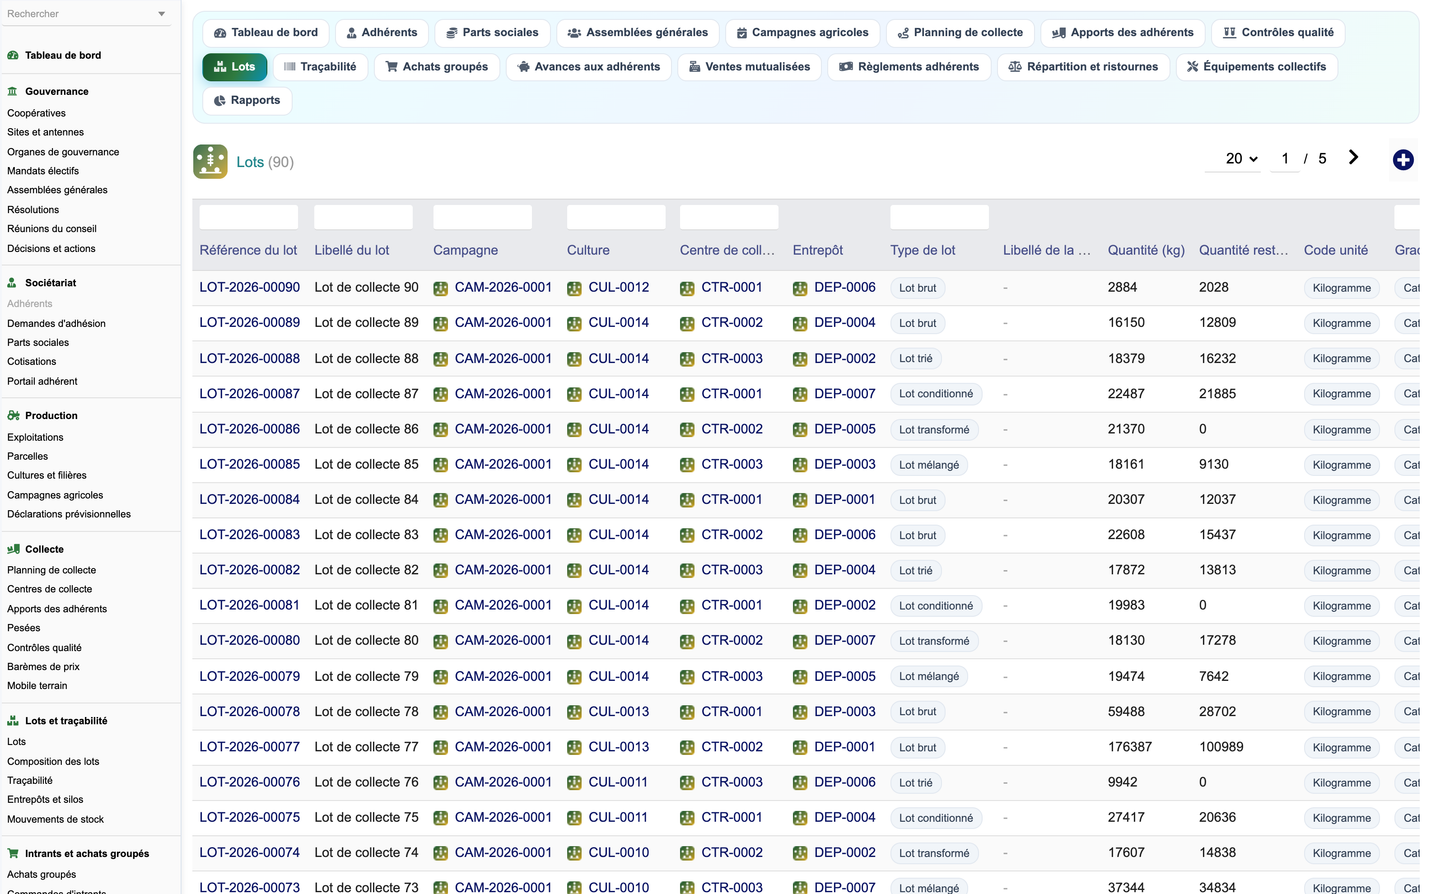This screenshot has width=1445, height=894.
Task: Click center icon in LOT-2026-00082 row
Action: pos(687,571)
